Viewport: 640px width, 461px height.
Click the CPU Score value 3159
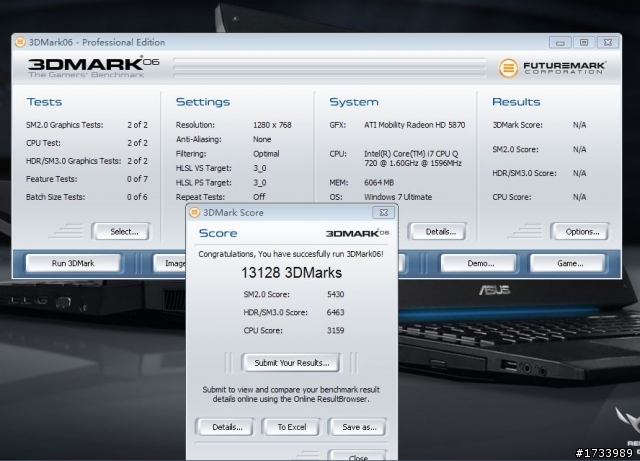coord(336,330)
